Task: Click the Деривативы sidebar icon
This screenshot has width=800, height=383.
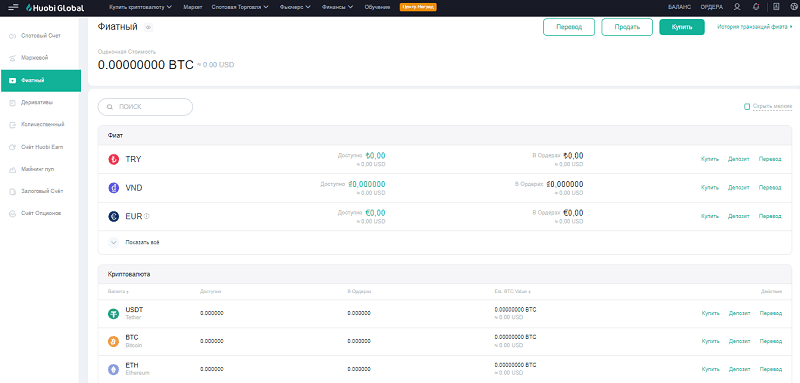Action: click(x=13, y=103)
